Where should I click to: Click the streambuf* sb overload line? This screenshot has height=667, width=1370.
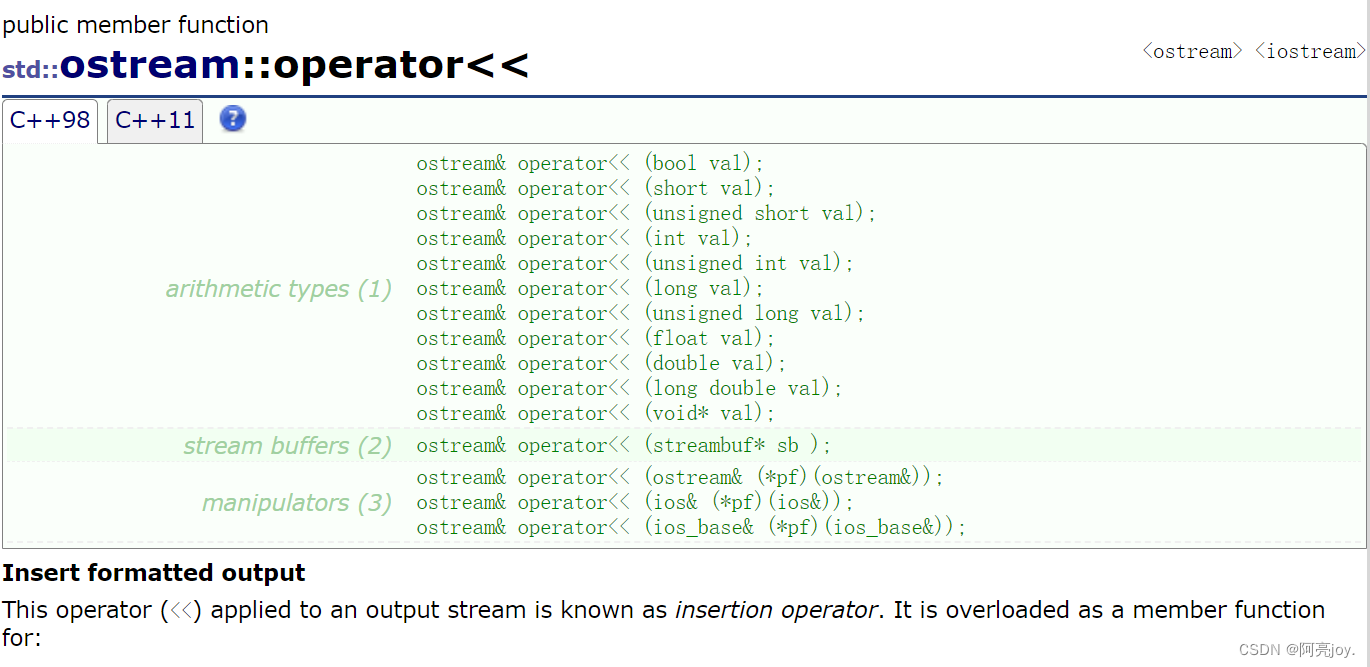[x=623, y=446]
